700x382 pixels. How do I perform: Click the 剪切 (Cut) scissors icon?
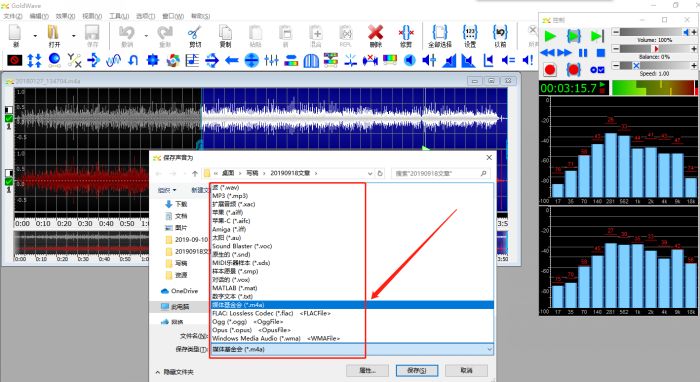pos(195,36)
